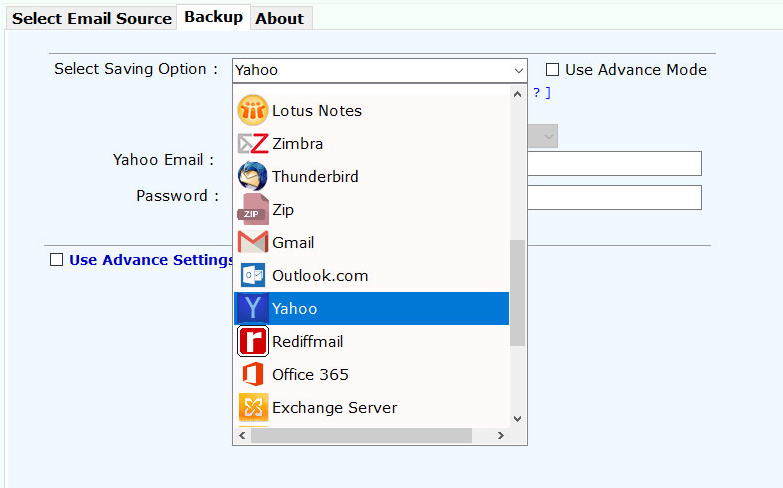The height and width of the screenshot is (488, 783).
Task: Choose the Zip file icon
Action: pyautogui.click(x=253, y=210)
